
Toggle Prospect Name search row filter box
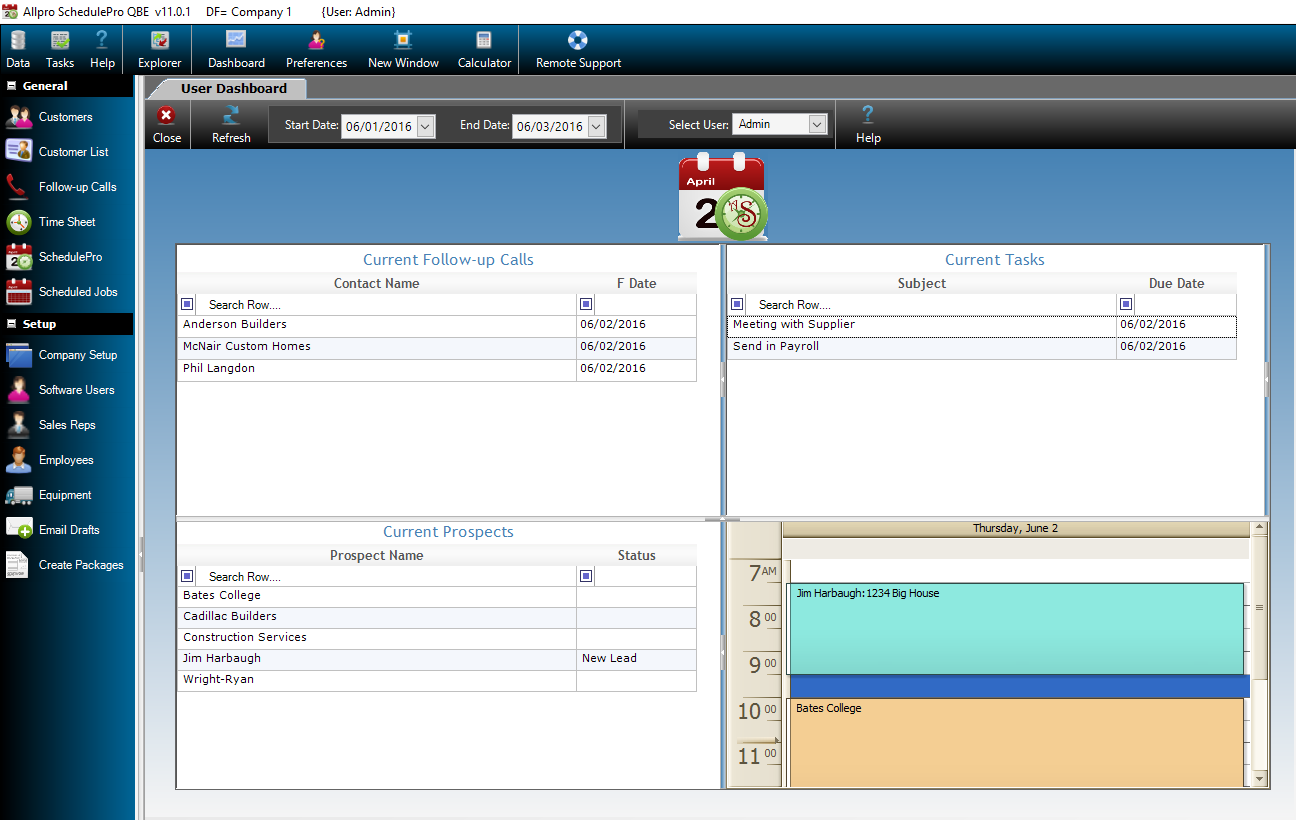187,576
